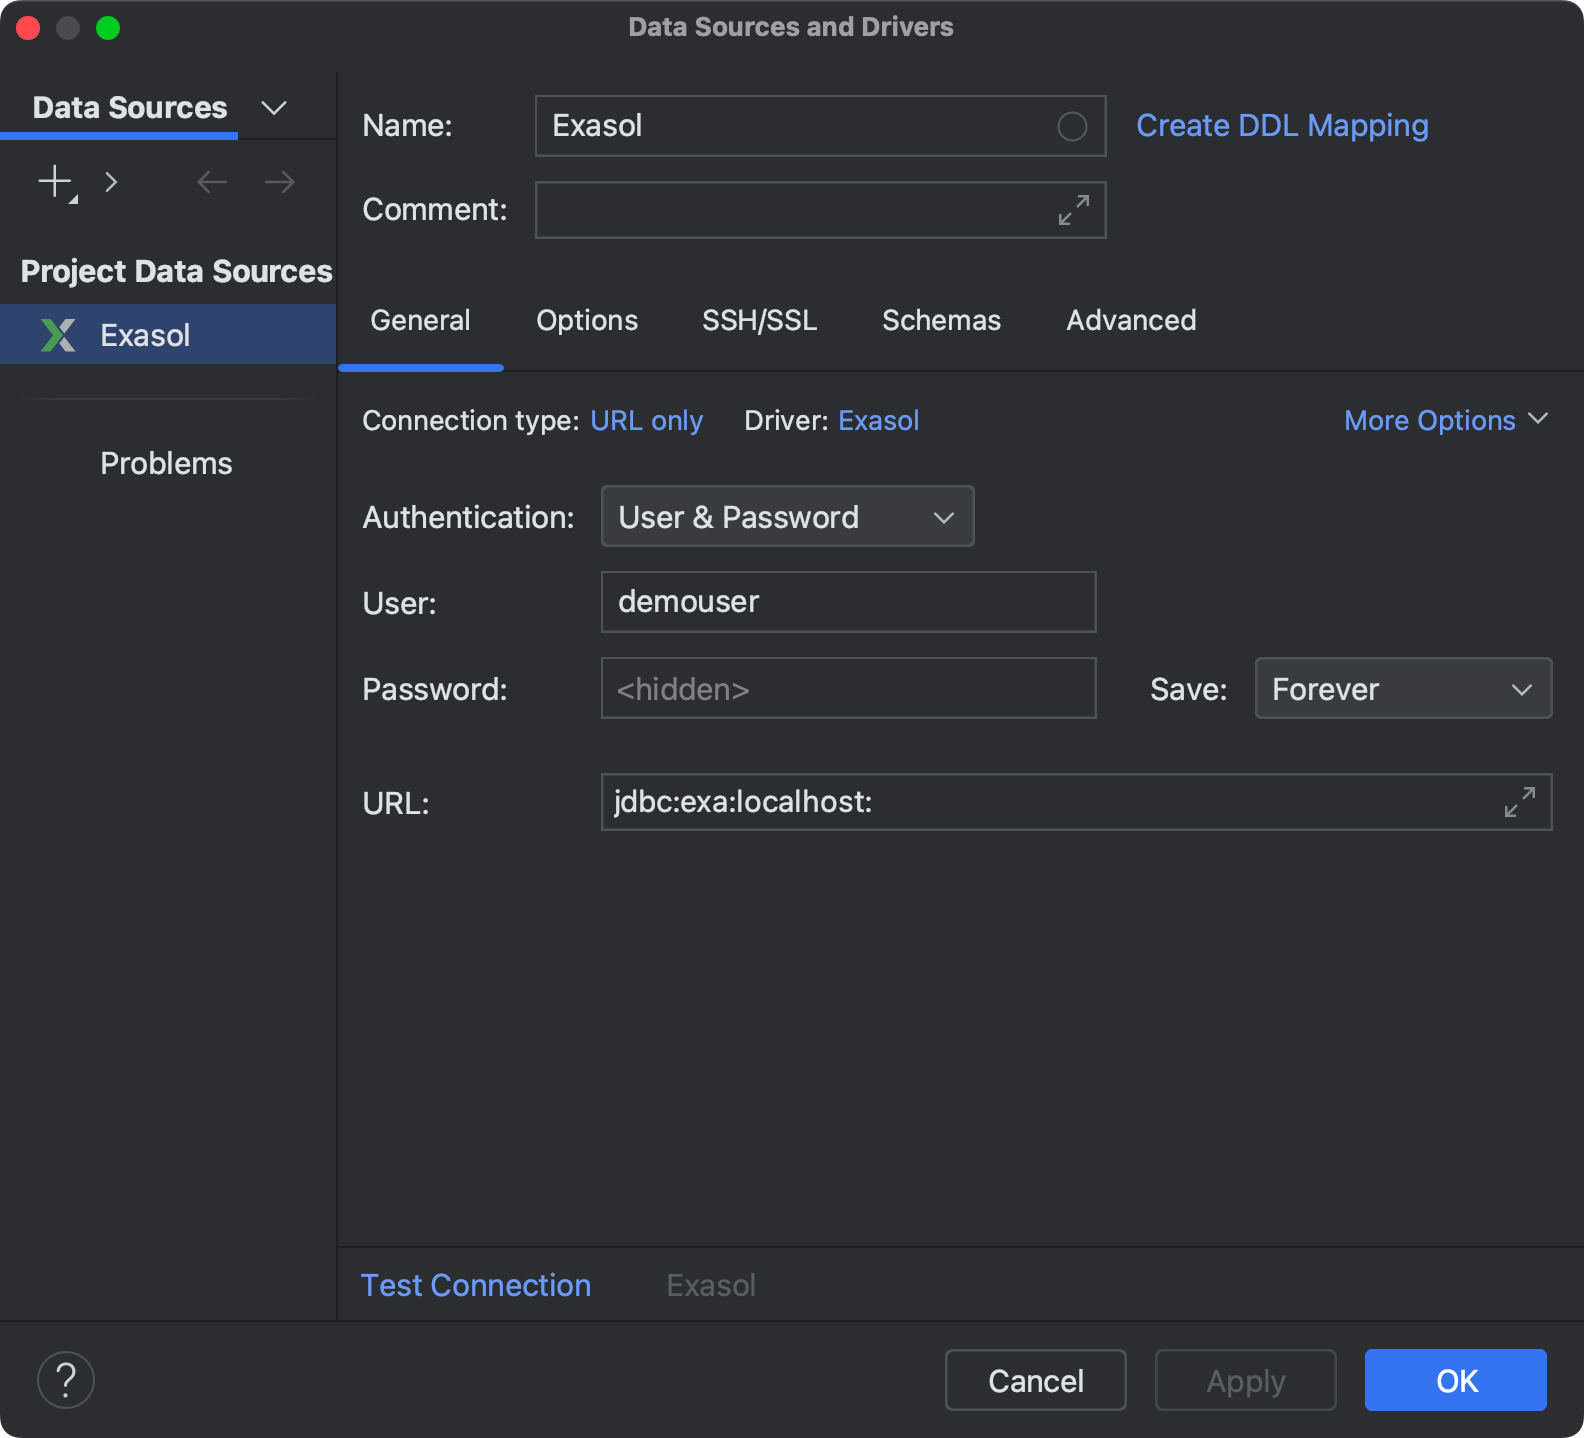This screenshot has height=1438, width=1584.
Task: Open the Data Sources dropdown chevron
Action: click(x=274, y=108)
